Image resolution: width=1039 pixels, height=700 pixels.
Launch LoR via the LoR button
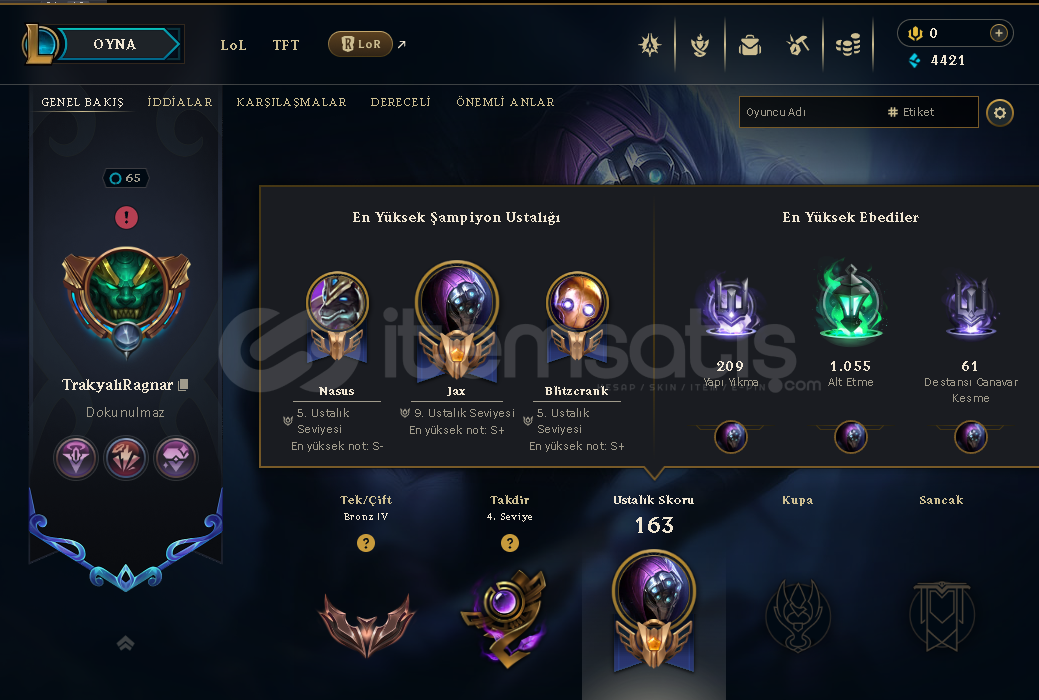360,44
